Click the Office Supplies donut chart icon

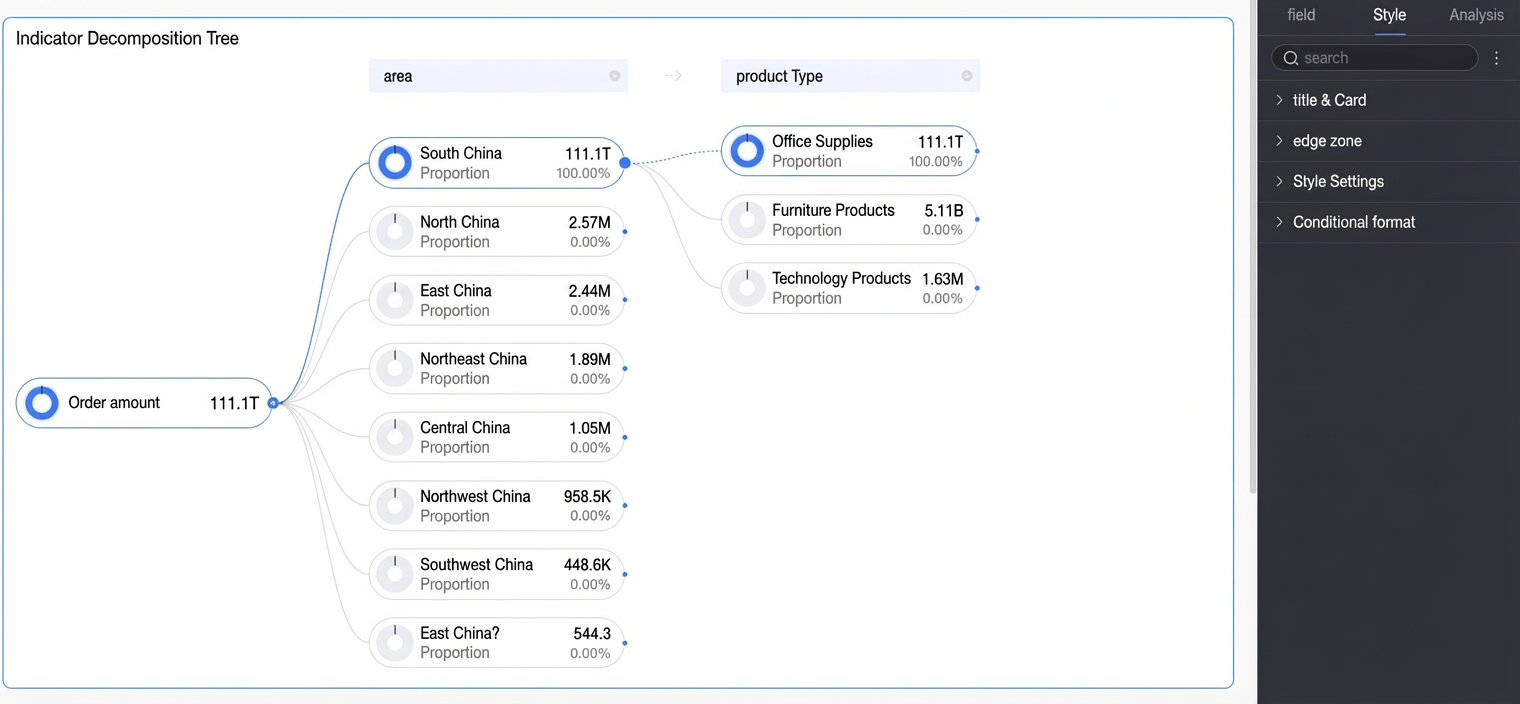[x=747, y=151]
